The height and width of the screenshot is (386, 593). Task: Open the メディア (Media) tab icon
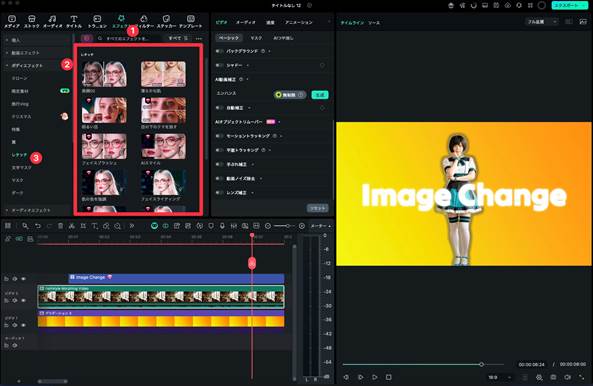click(12, 21)
